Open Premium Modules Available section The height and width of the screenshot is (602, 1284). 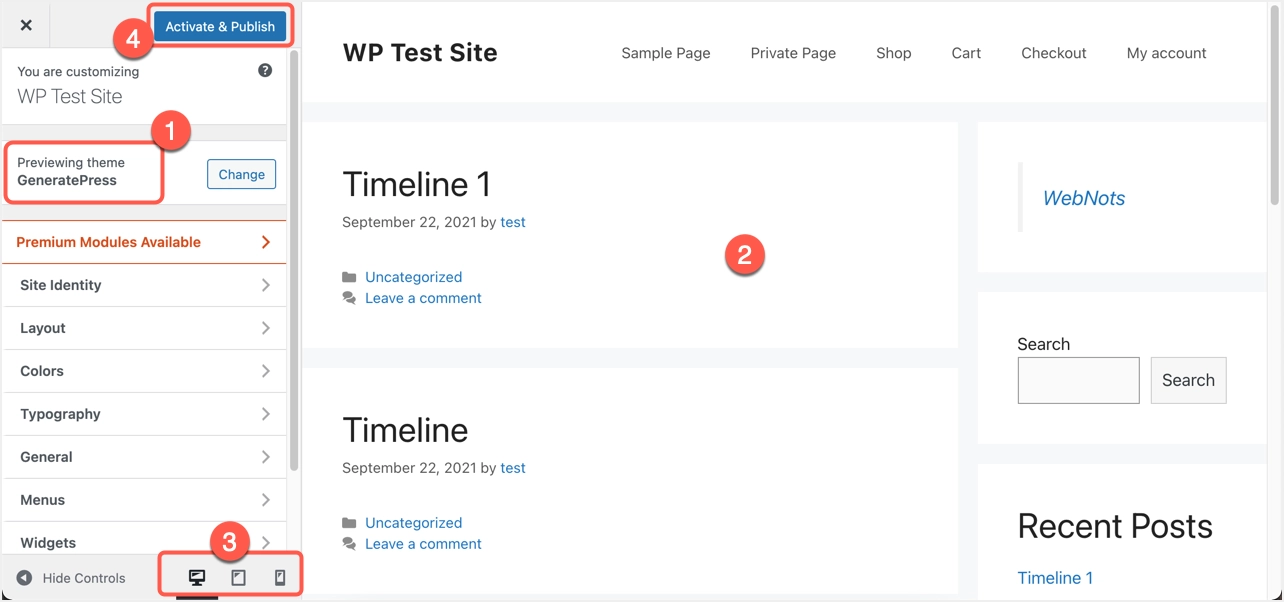[x=145, y=242]
